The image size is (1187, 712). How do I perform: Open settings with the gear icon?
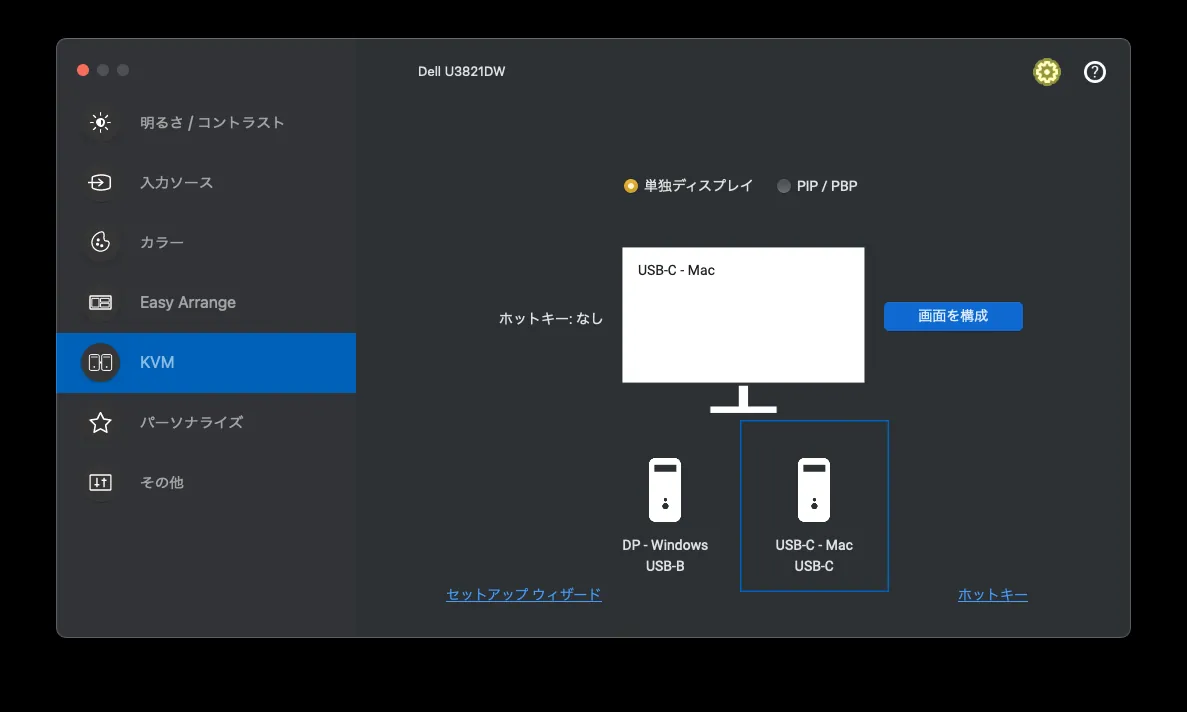[1046, 72]
